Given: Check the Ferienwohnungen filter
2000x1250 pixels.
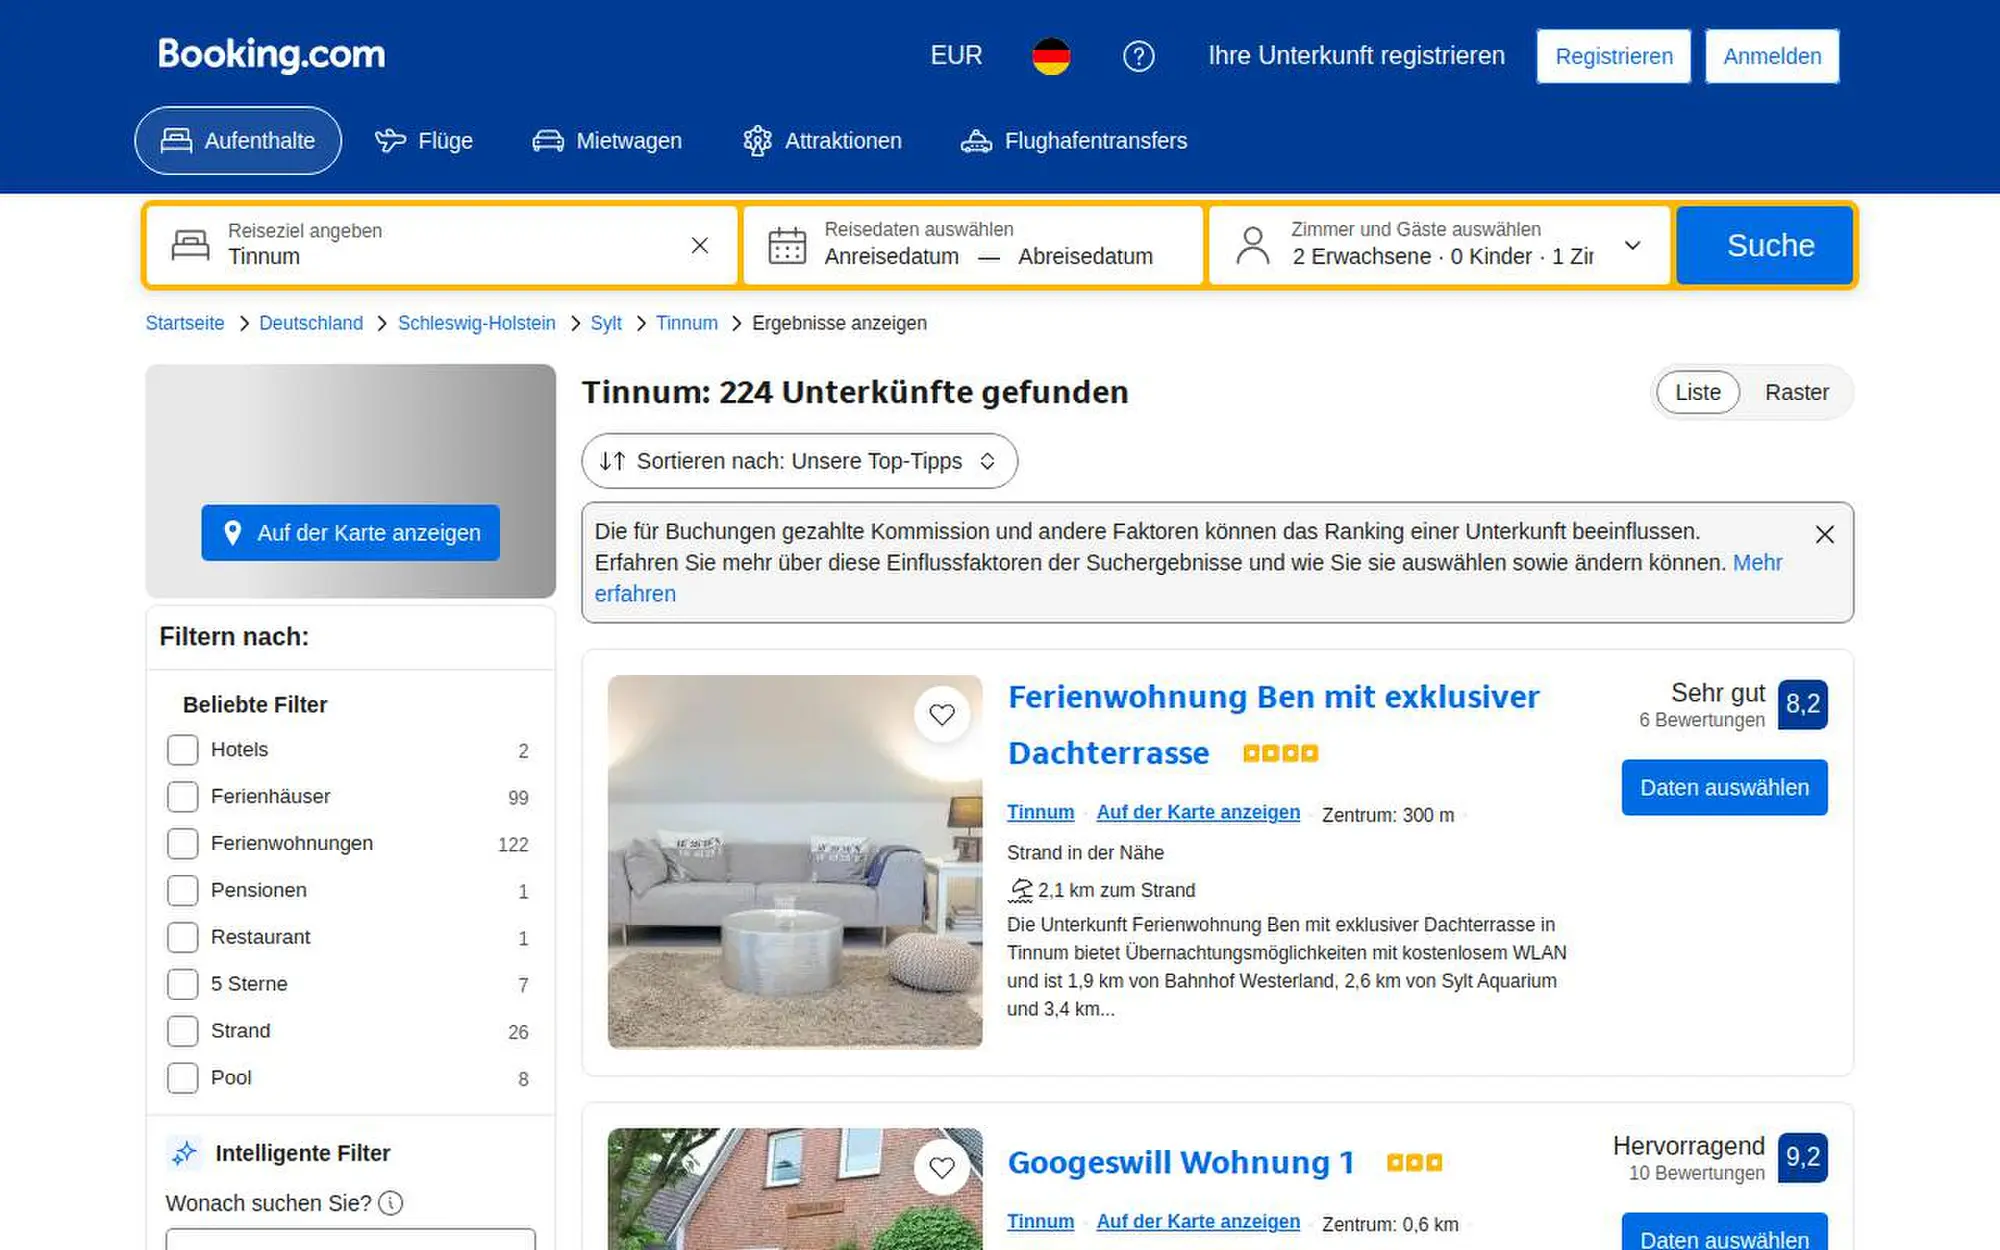Looking at the screenshot, I should [182, 844].
